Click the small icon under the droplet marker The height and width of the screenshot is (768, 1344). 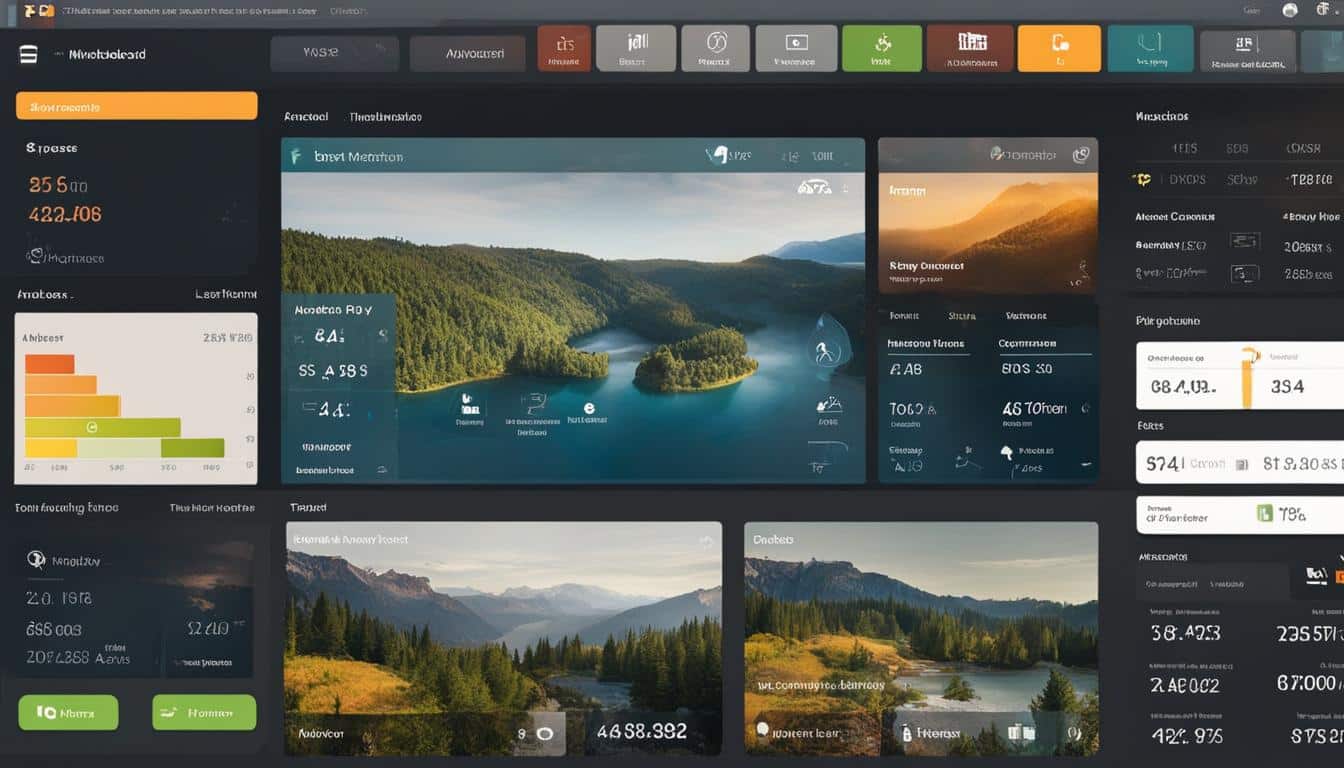pyautogui.click(x=829, y=404)
